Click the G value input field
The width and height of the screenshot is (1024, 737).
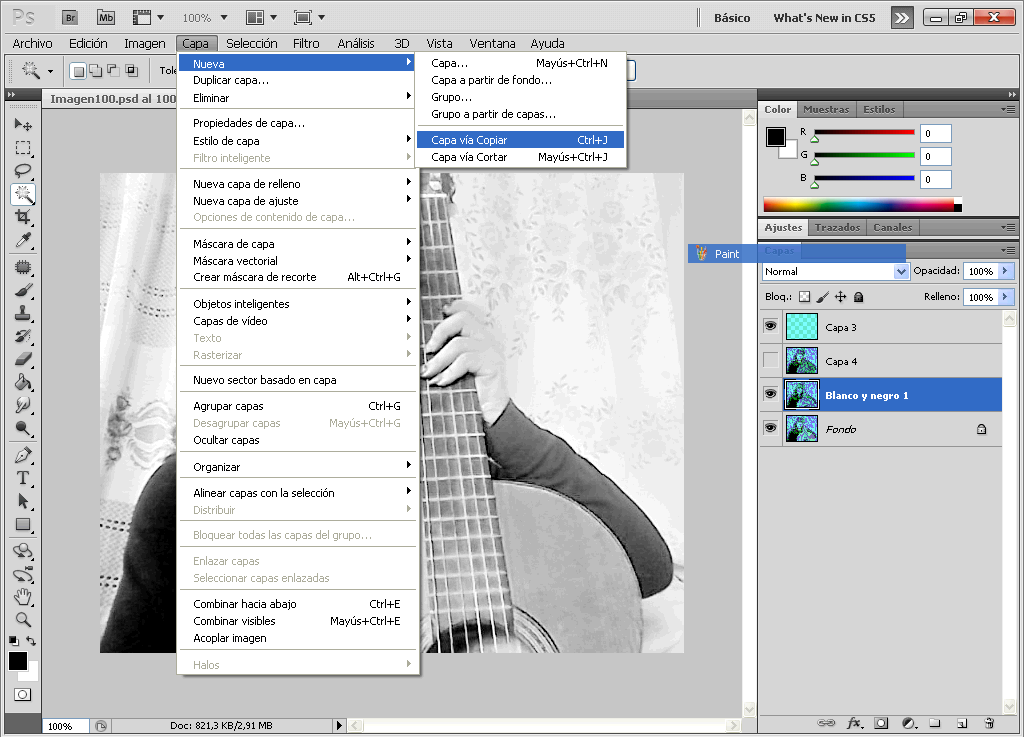click(935, 156)
